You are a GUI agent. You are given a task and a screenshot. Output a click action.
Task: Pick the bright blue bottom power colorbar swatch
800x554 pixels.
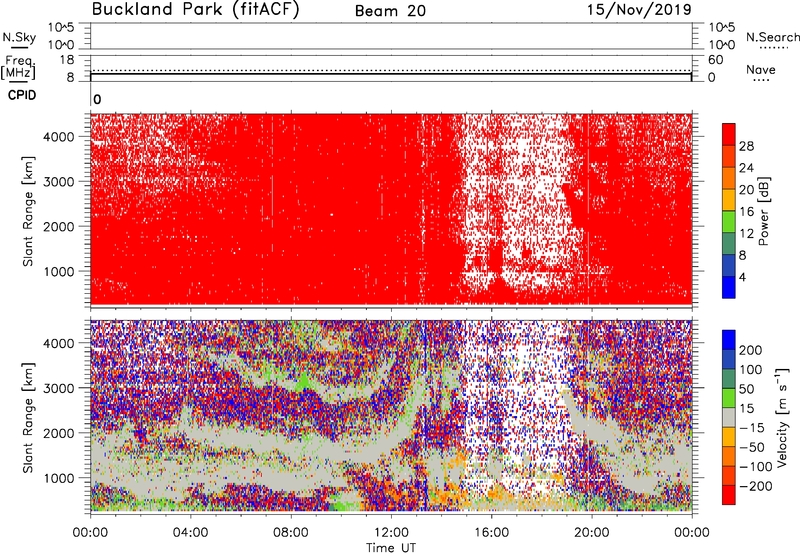(x=729, y=287)
